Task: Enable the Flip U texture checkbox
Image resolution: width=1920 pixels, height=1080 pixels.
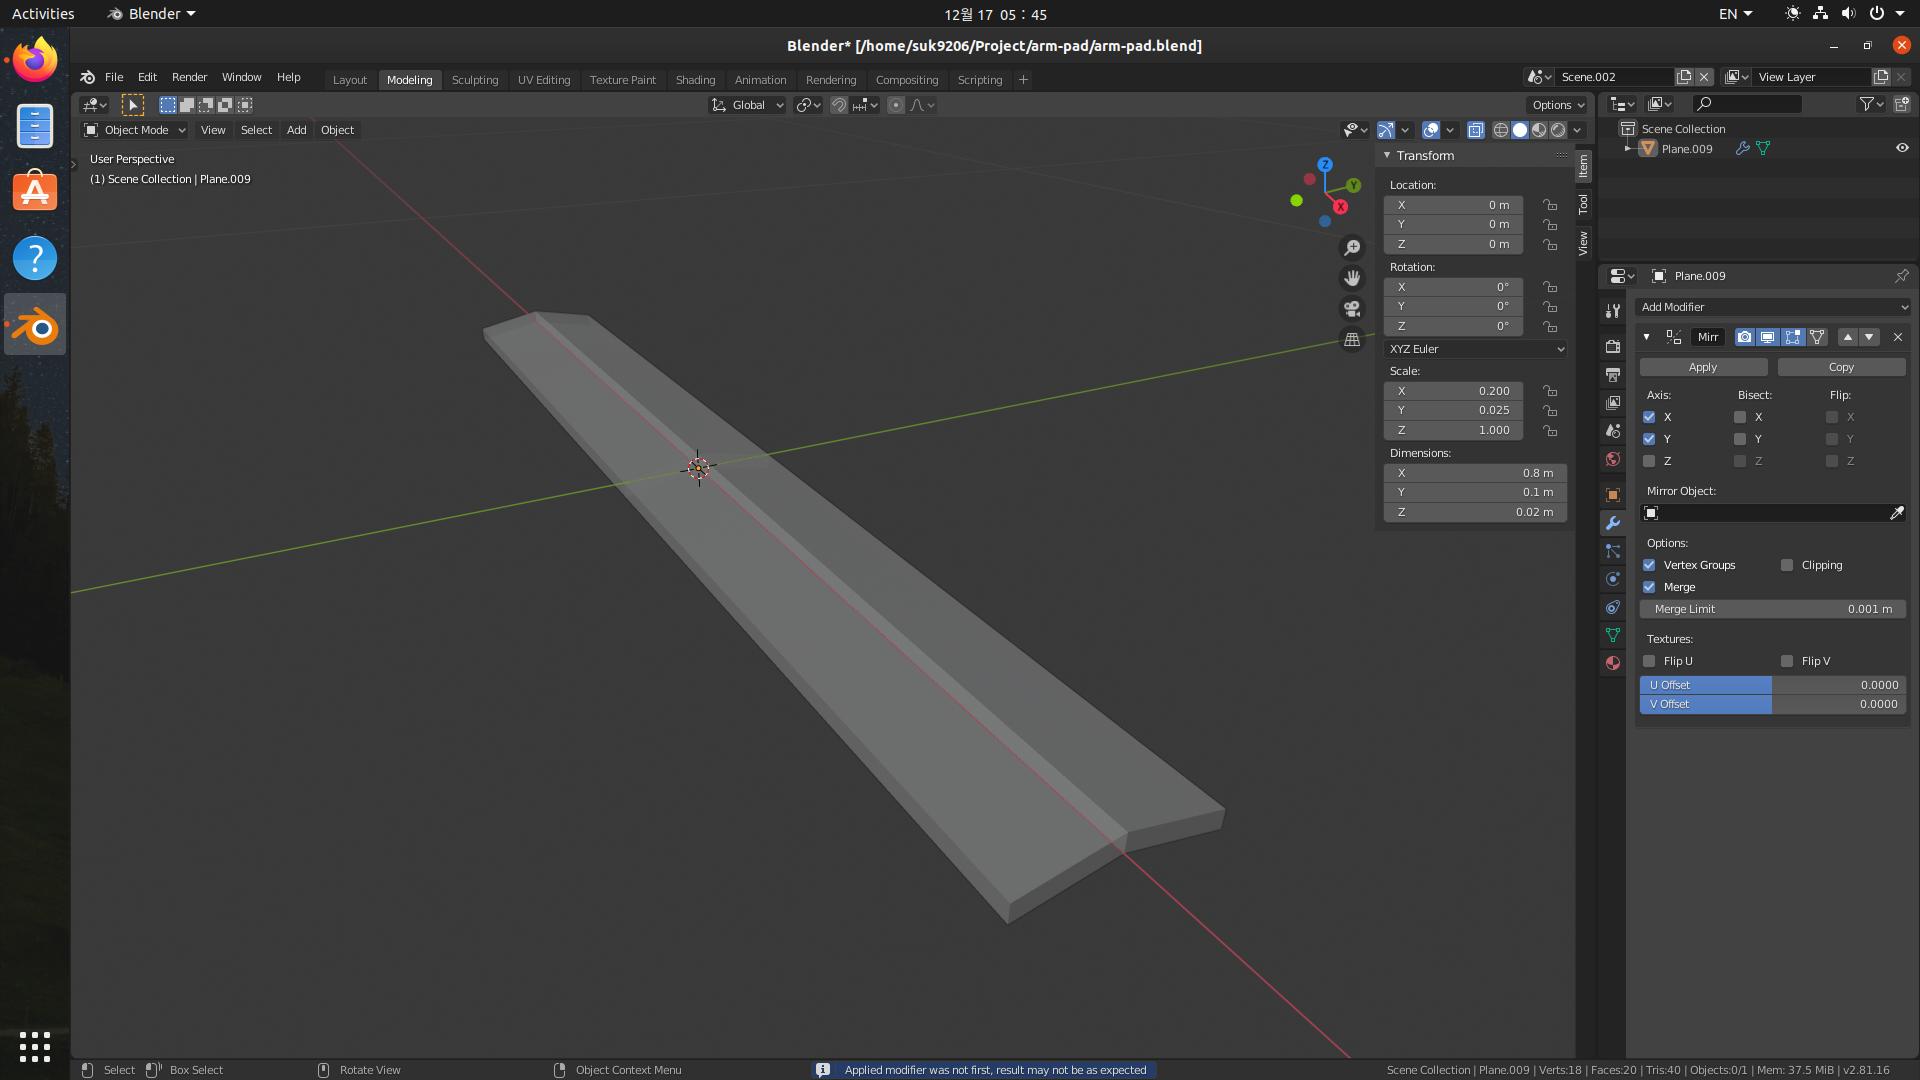Action: coord(1649,661)
